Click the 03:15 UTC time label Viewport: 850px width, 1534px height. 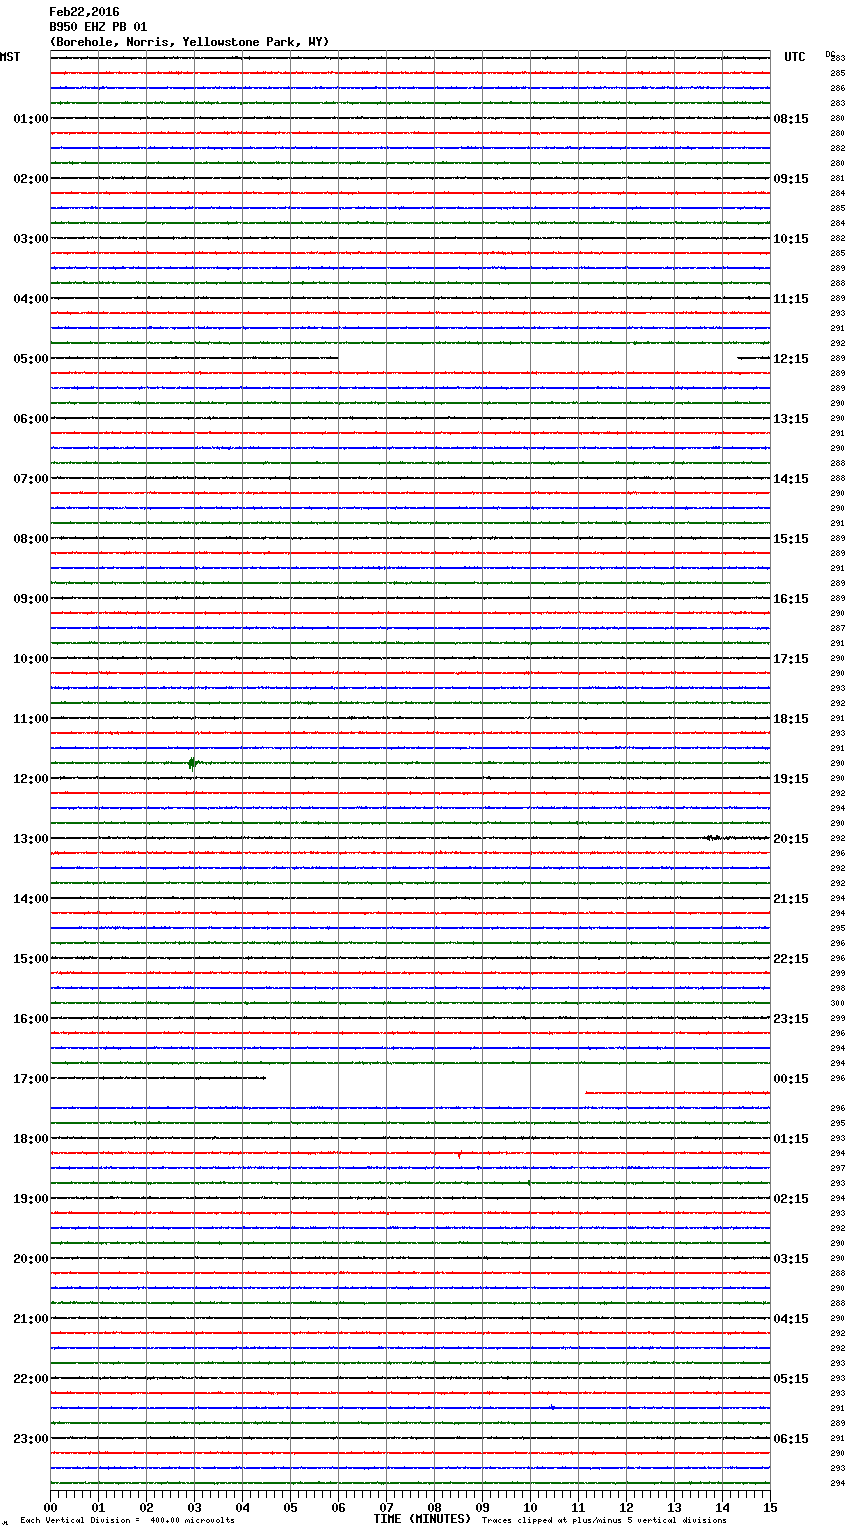(791, 1259)
